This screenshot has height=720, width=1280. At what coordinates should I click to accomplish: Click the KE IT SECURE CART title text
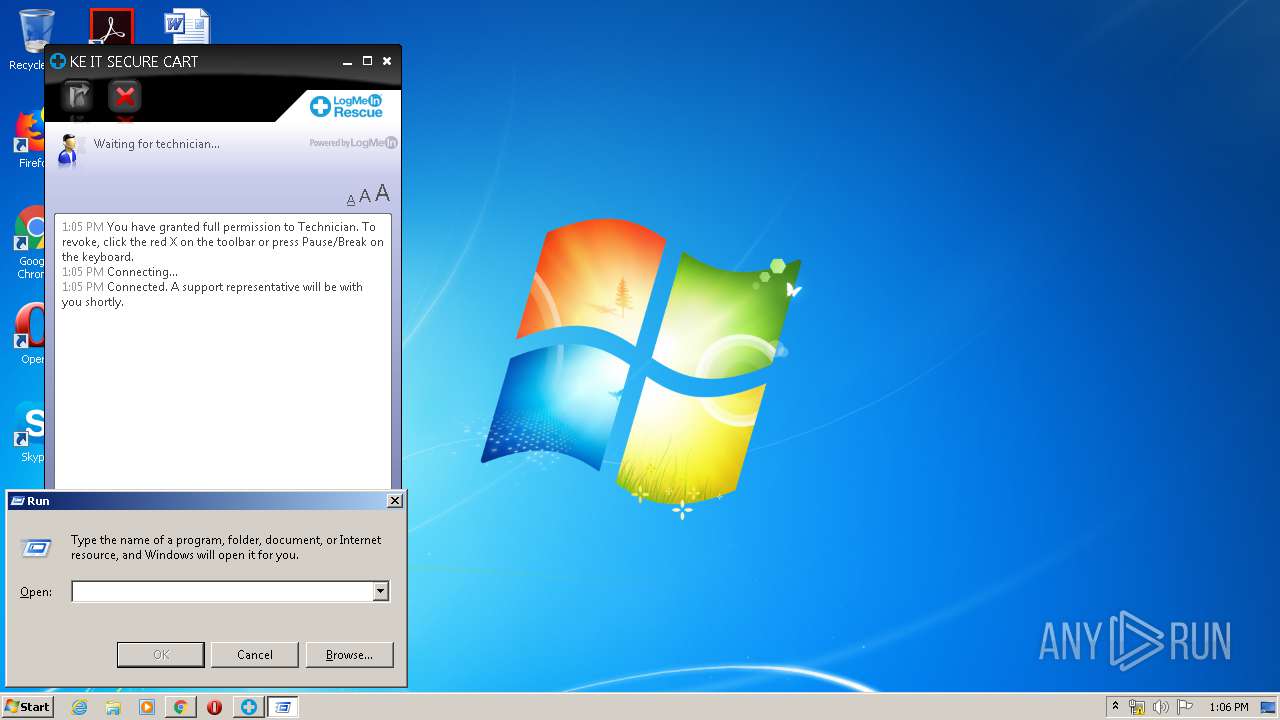[134, 62]
